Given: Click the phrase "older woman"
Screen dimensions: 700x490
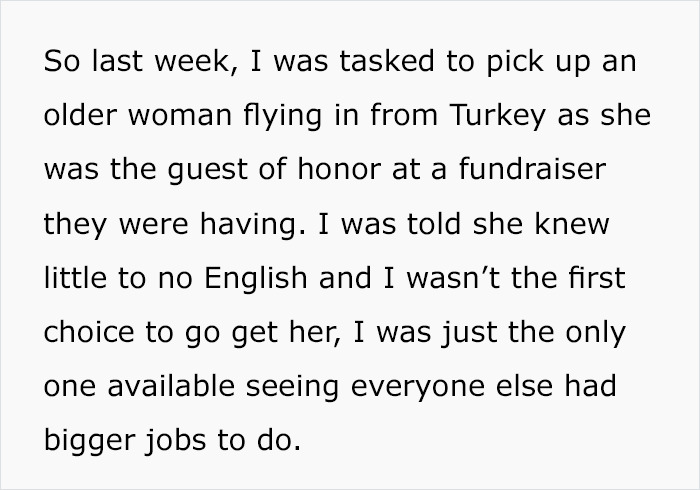Looking at the screenshot, I should click(138, 115).
